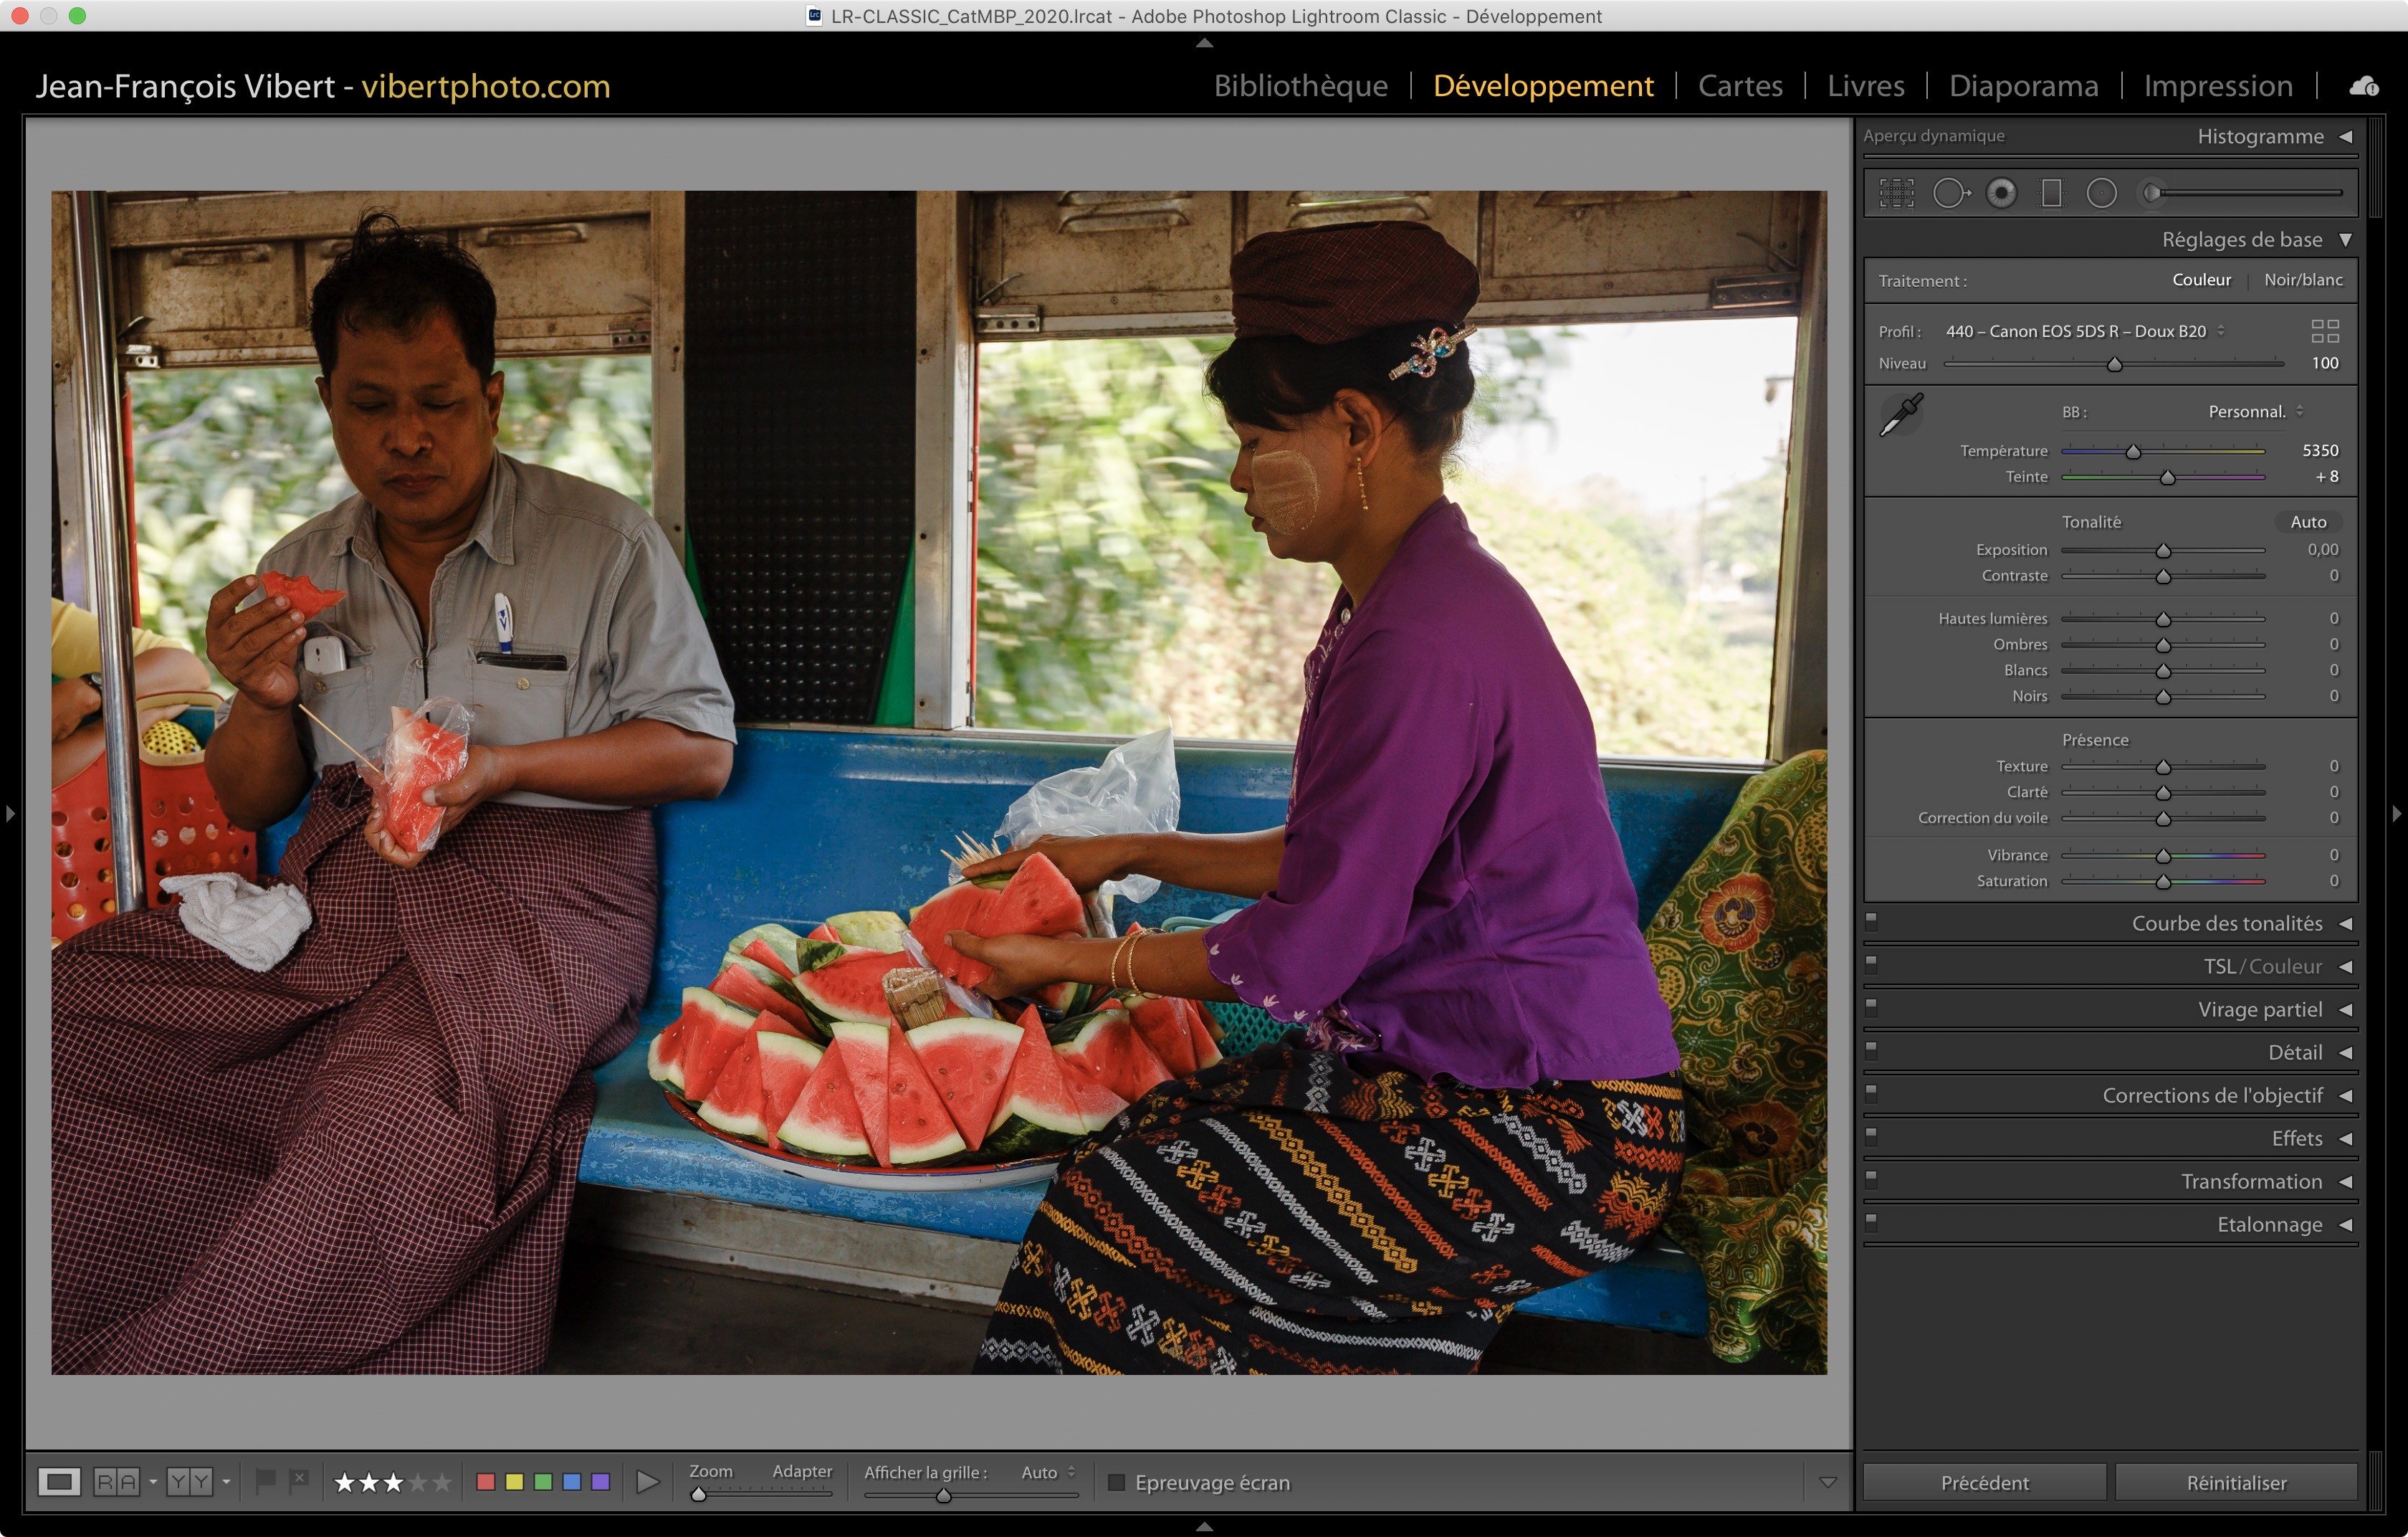Click the Réinitialiser button
Image resolution: width=2408 pixels, height=1537 pixels.
click(x=2235, y=1482)
